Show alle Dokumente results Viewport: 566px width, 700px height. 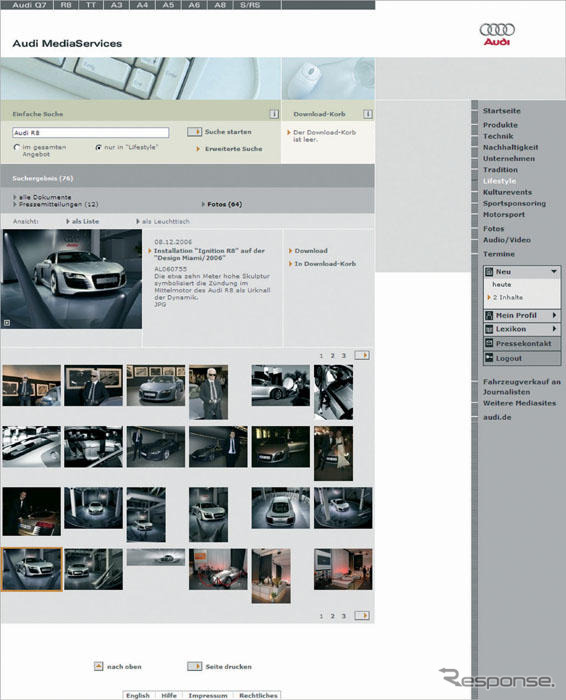coord(45,197)
